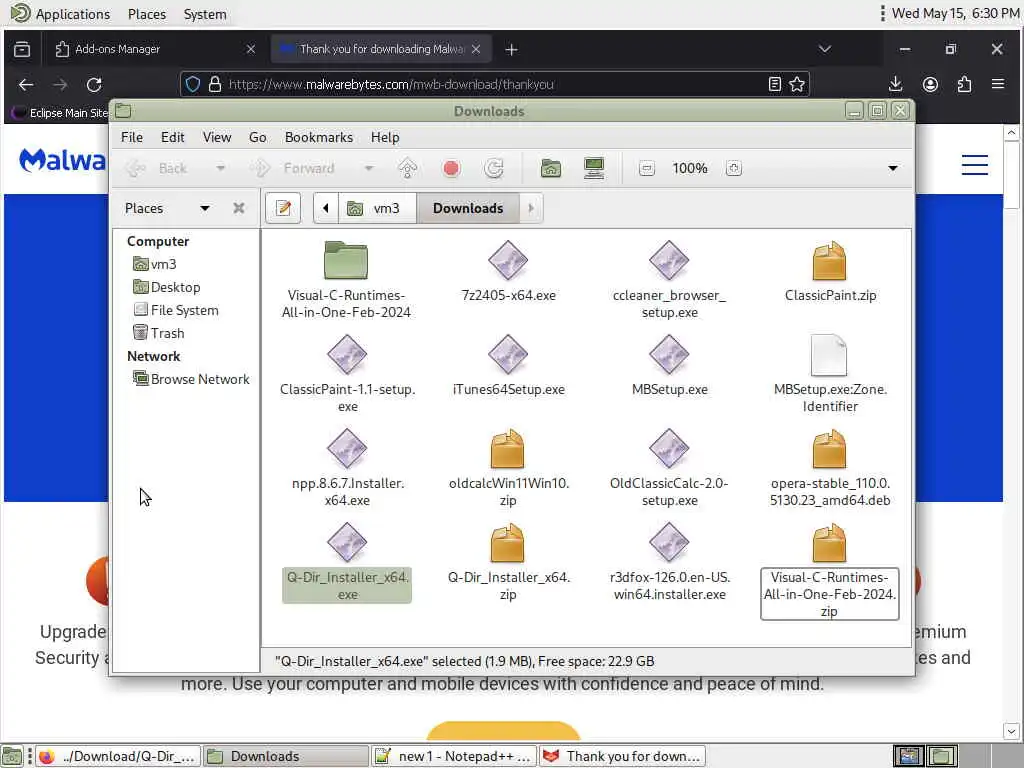Open the File menu
The image size is (1024, 768).
pos(132,137)
